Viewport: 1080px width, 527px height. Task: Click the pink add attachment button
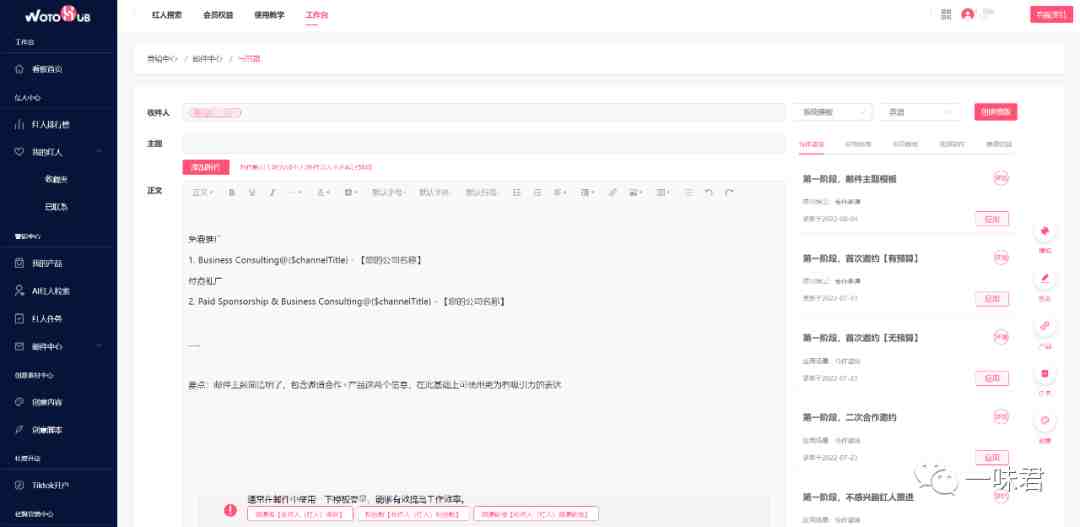click(206, 167)
